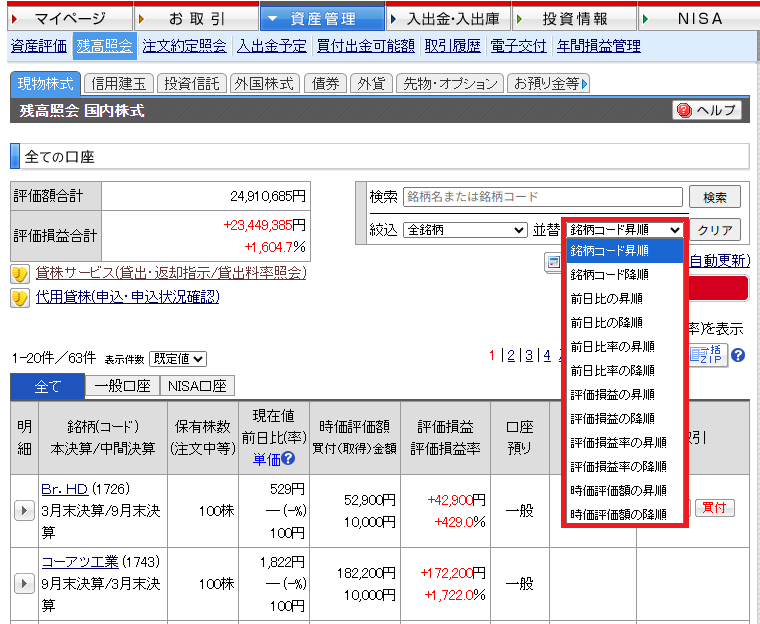
Task: Click the 一括ZIP download icon
Action: [x=708, y=355]
